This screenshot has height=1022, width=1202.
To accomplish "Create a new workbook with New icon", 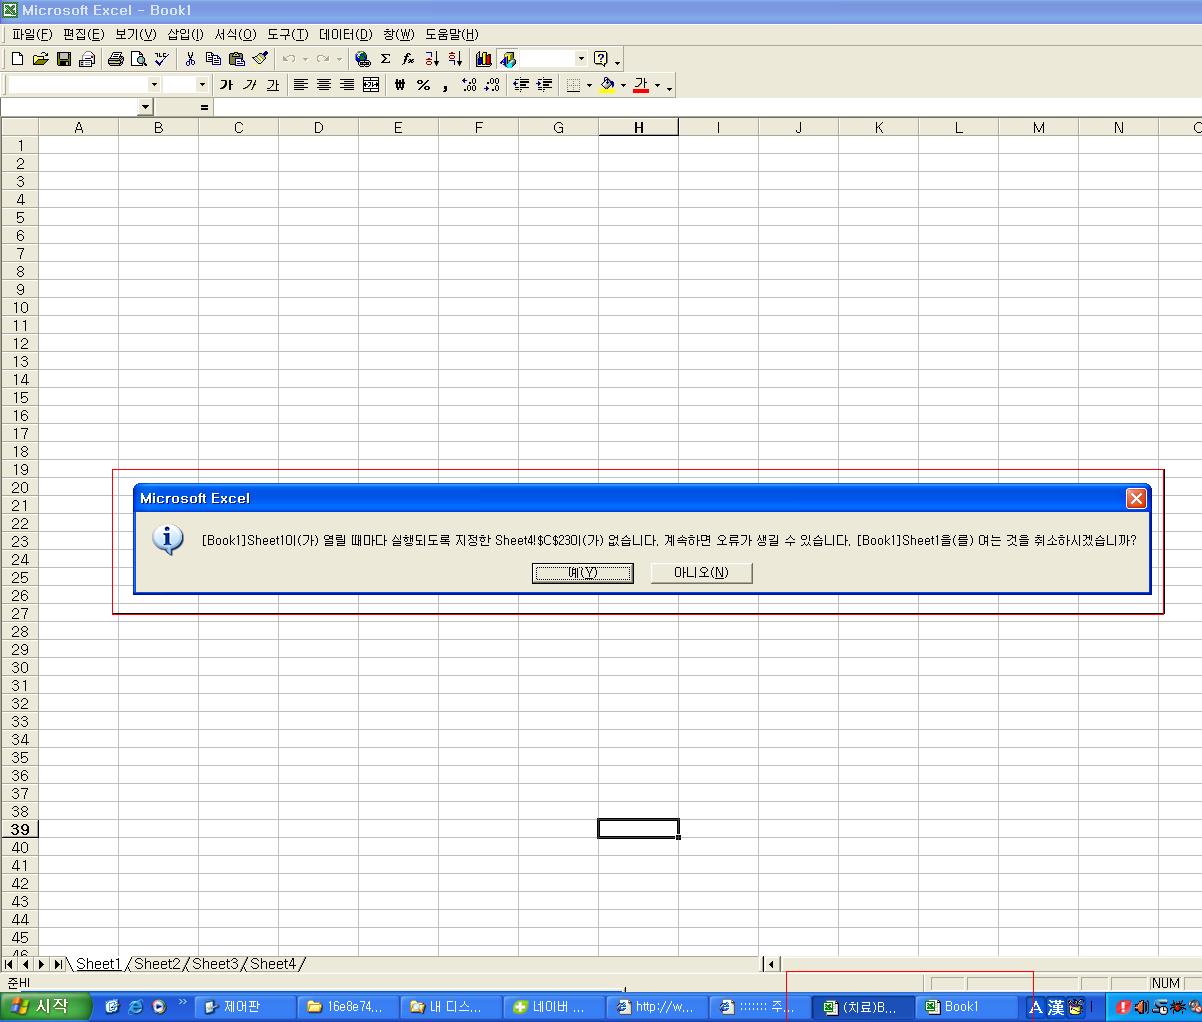I will click(17, 59).
